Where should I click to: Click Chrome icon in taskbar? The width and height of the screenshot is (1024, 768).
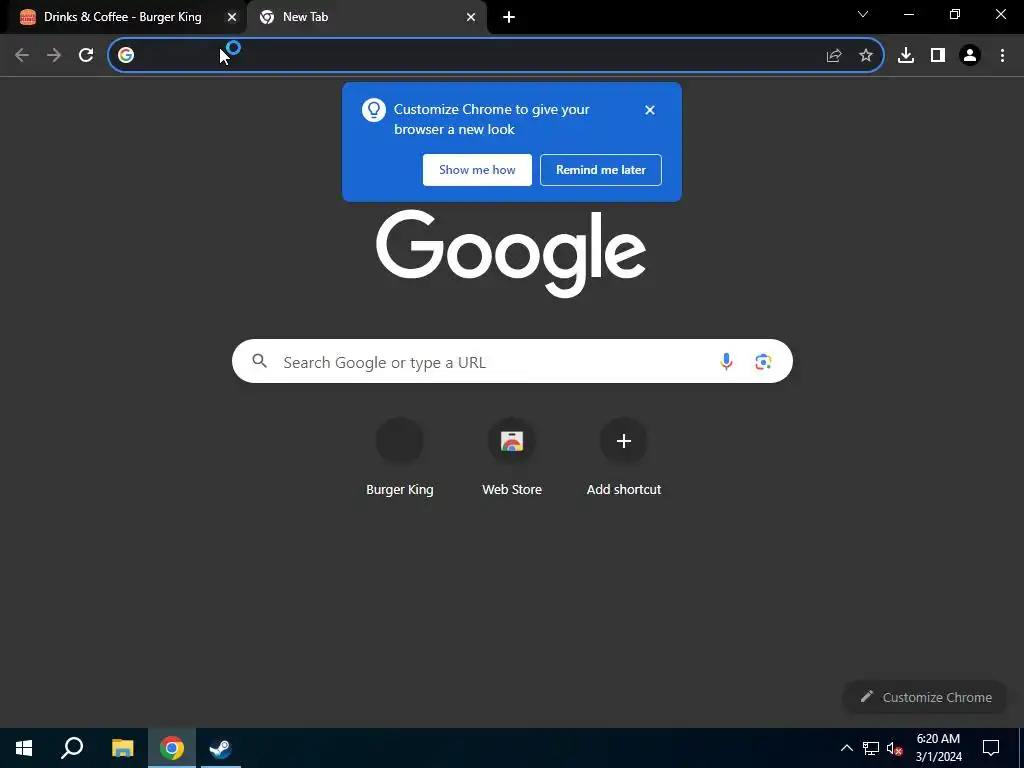172,748
